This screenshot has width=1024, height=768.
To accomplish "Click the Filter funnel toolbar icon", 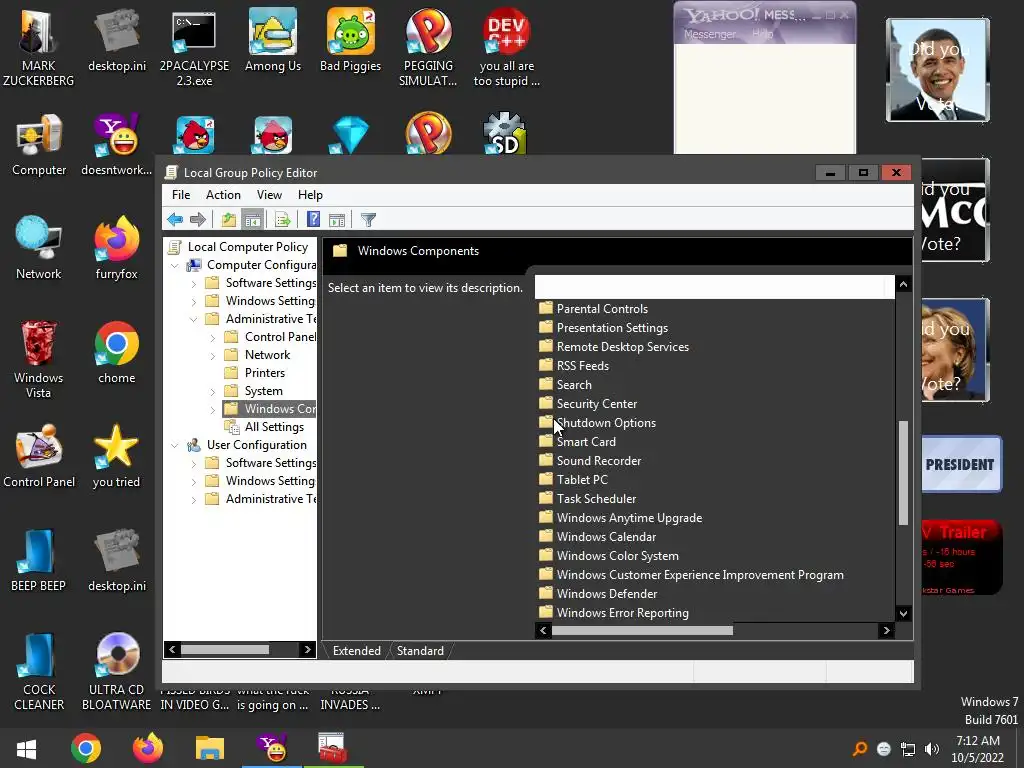I will (368, 219).
